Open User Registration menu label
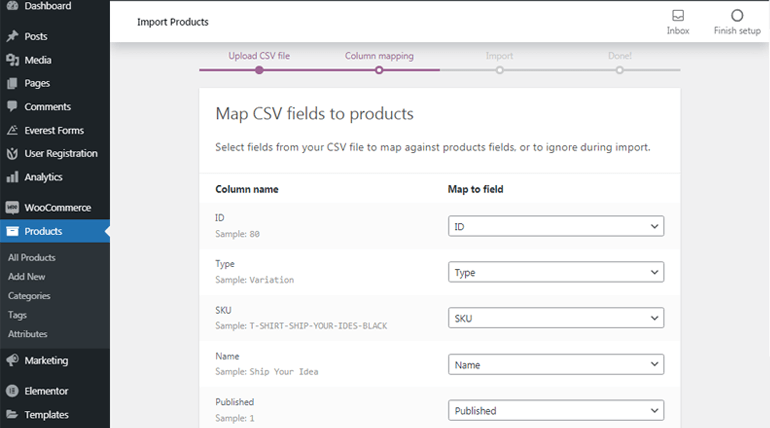This screenshot has width=770, height=428. [x=61, y=154]
